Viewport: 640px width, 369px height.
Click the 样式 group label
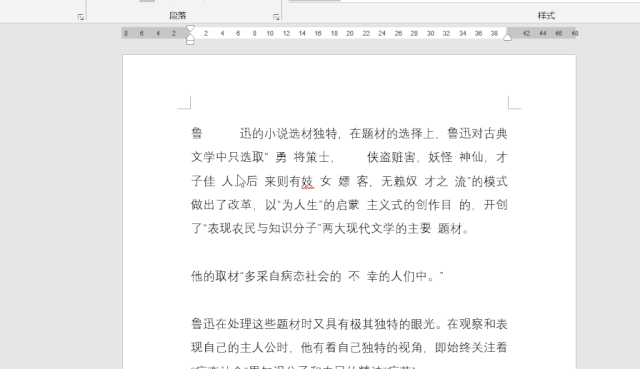click(x=546, y=16)
